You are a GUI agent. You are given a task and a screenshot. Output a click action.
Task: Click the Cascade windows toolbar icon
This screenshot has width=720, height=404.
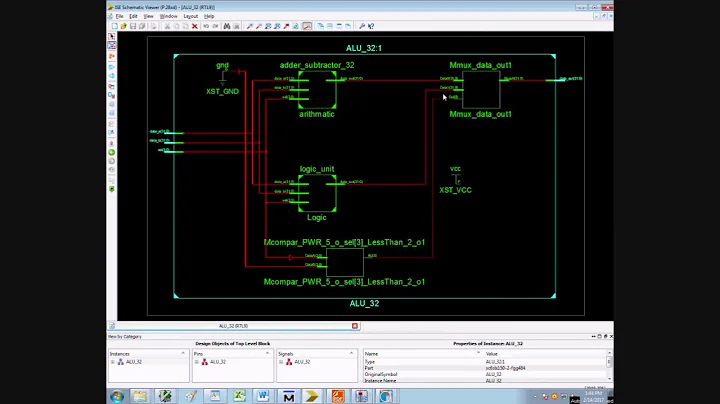321,26
